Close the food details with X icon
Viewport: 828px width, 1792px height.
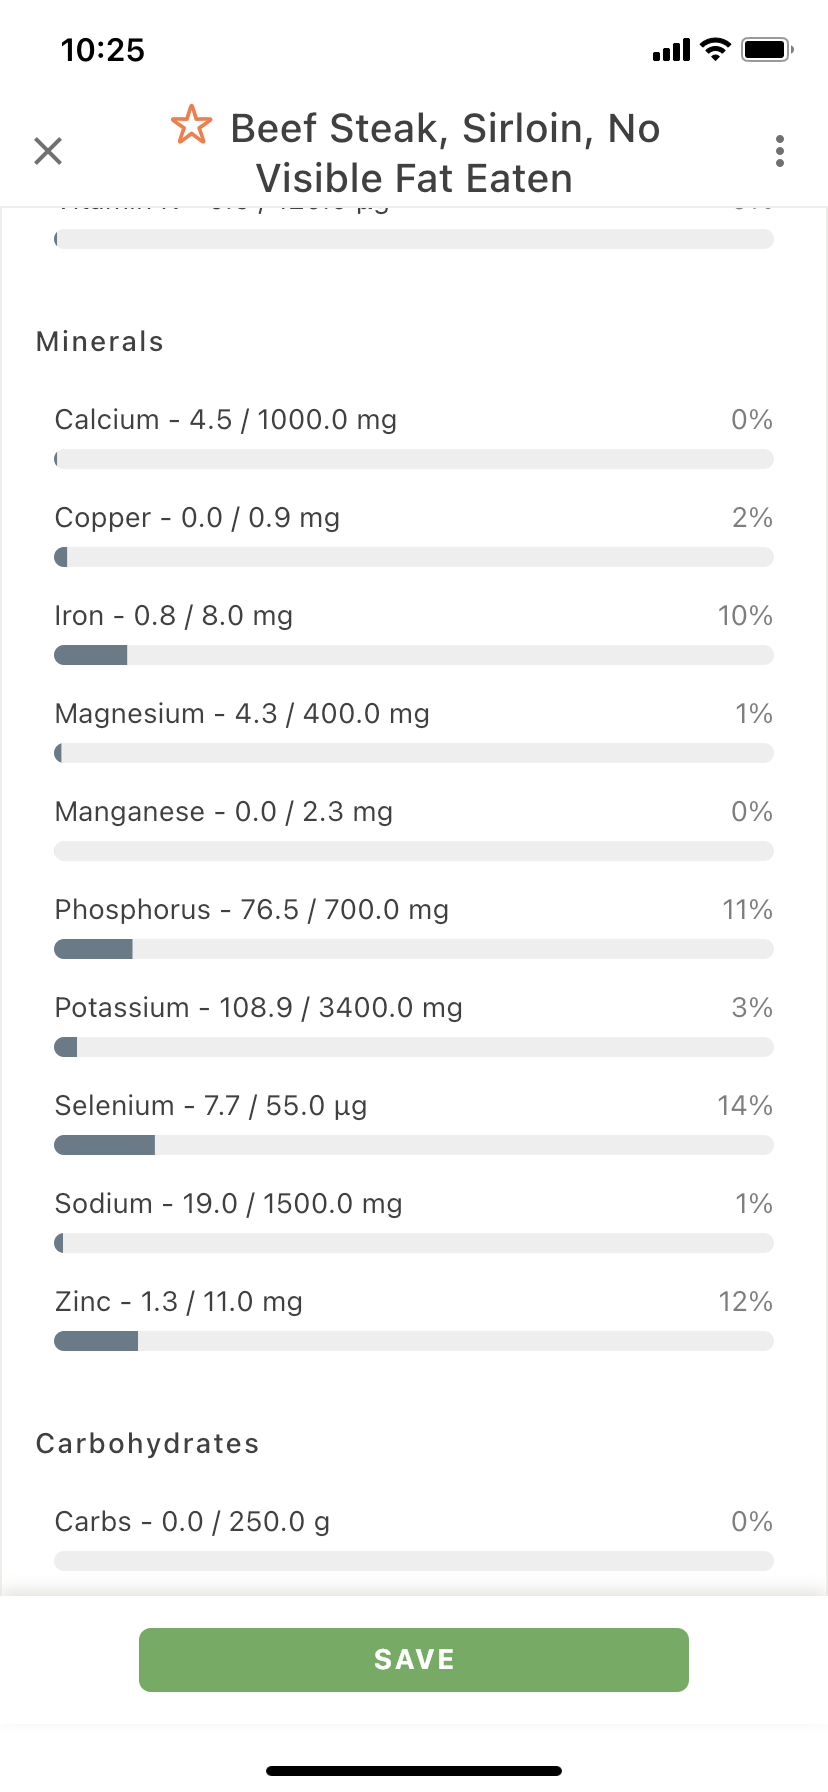coord(48,151)
